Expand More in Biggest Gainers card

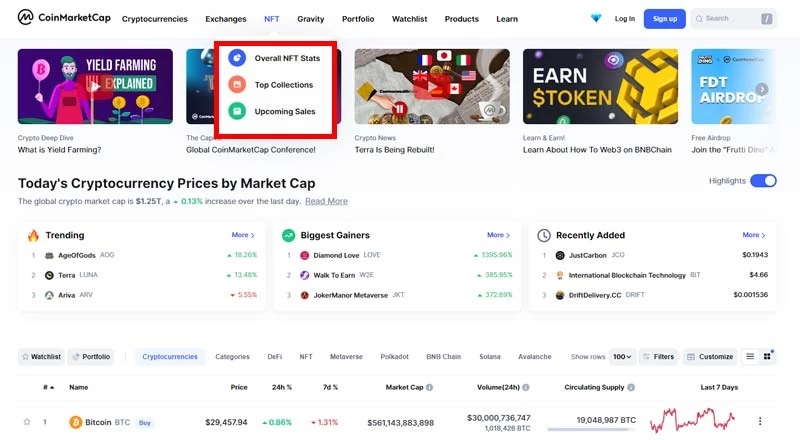coord(496,235)
